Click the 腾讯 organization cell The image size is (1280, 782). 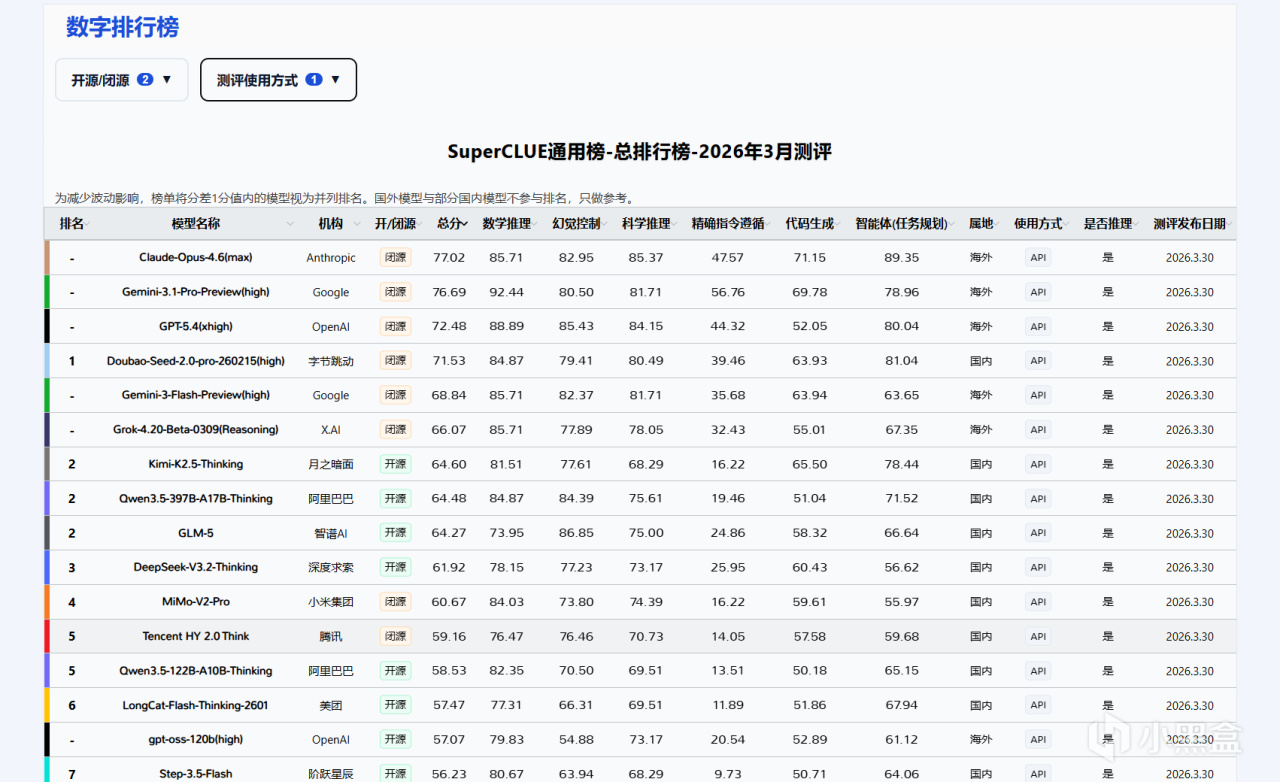pos(331,636)
